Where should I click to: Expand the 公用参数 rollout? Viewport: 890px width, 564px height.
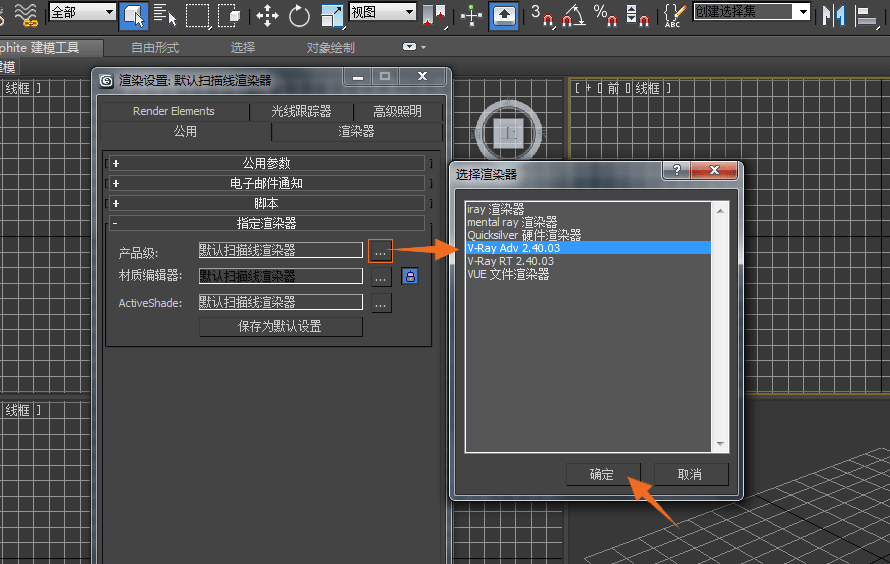266,163
